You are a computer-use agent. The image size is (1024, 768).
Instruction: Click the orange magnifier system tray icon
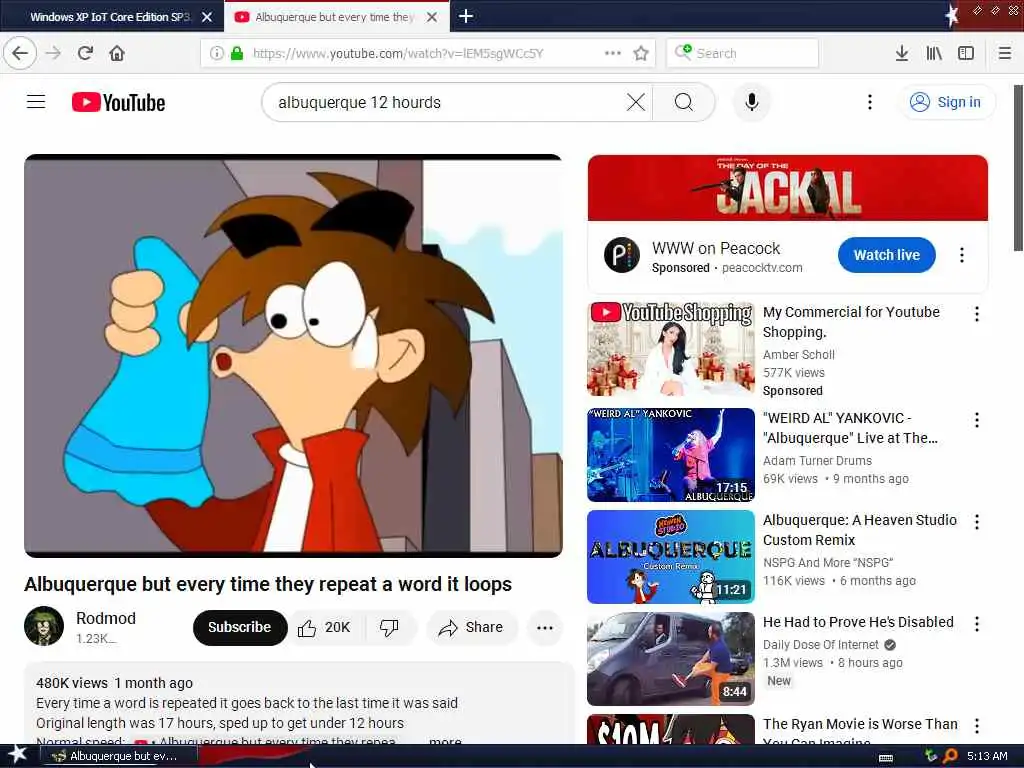point(950,756)
